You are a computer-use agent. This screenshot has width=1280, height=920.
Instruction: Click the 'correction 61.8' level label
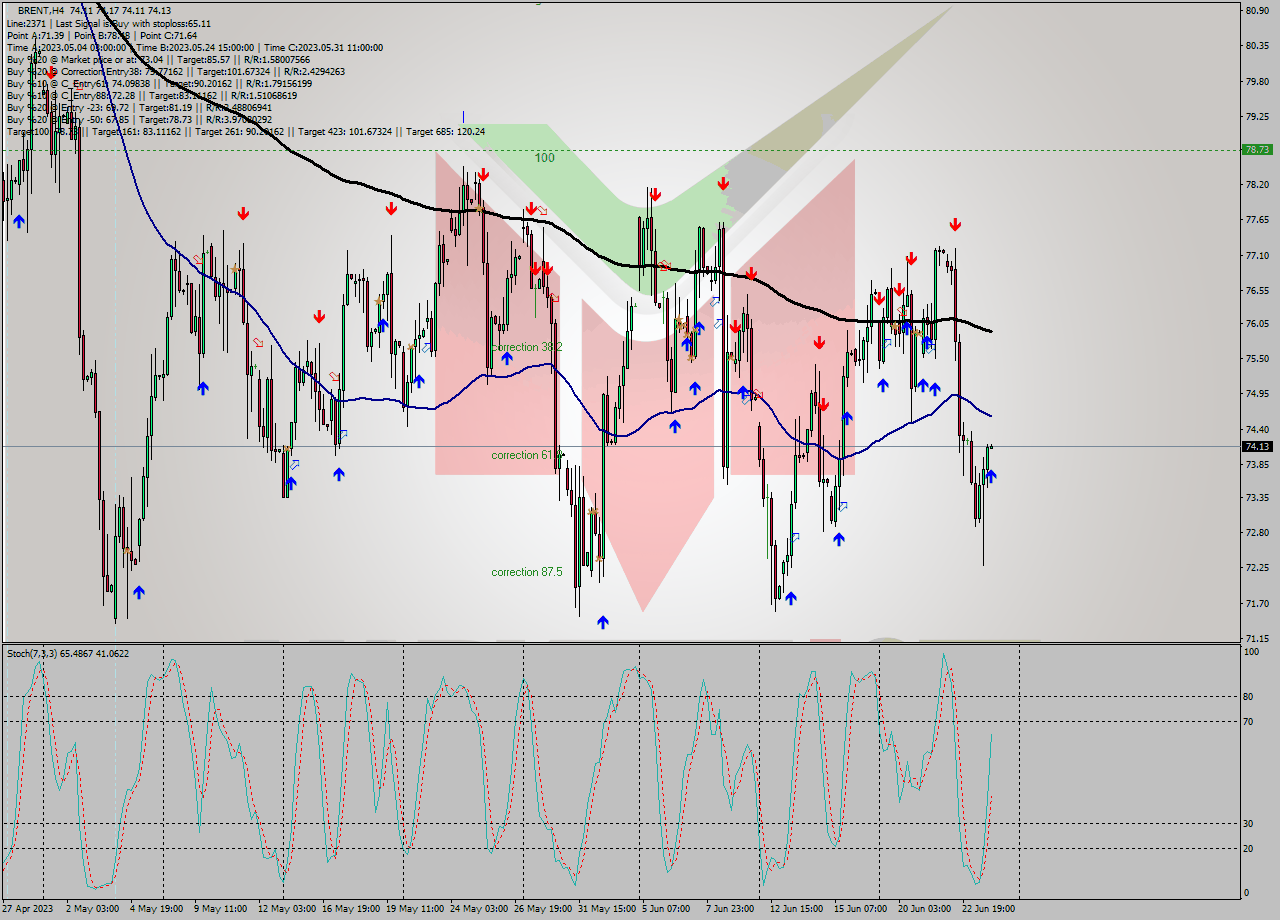(525, 455)
